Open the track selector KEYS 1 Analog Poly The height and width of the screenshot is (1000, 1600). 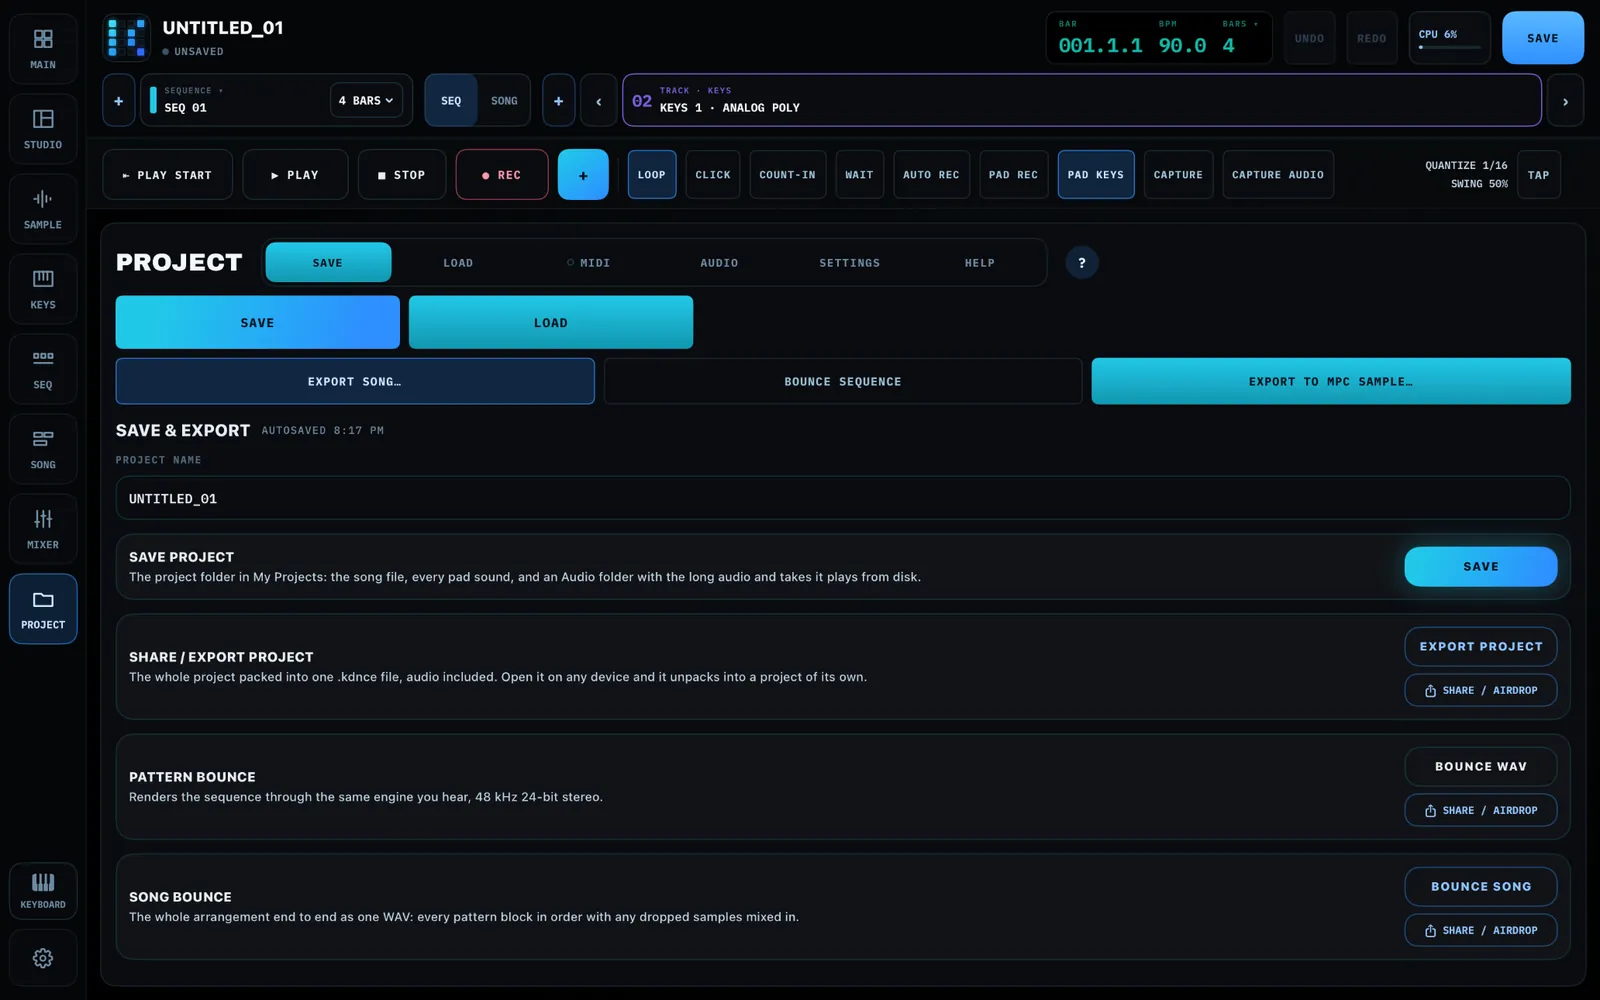pyautogui.click(x=1081, y=100)
